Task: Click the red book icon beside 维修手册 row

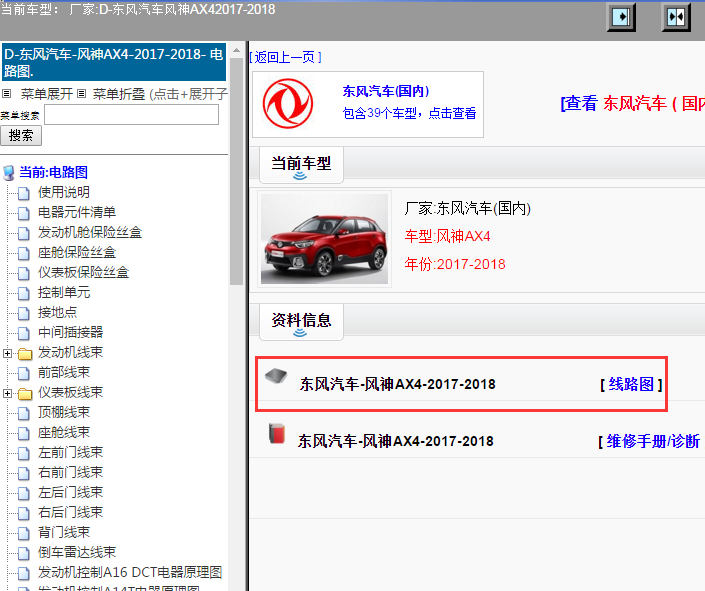Action: (x=277, y=434)
